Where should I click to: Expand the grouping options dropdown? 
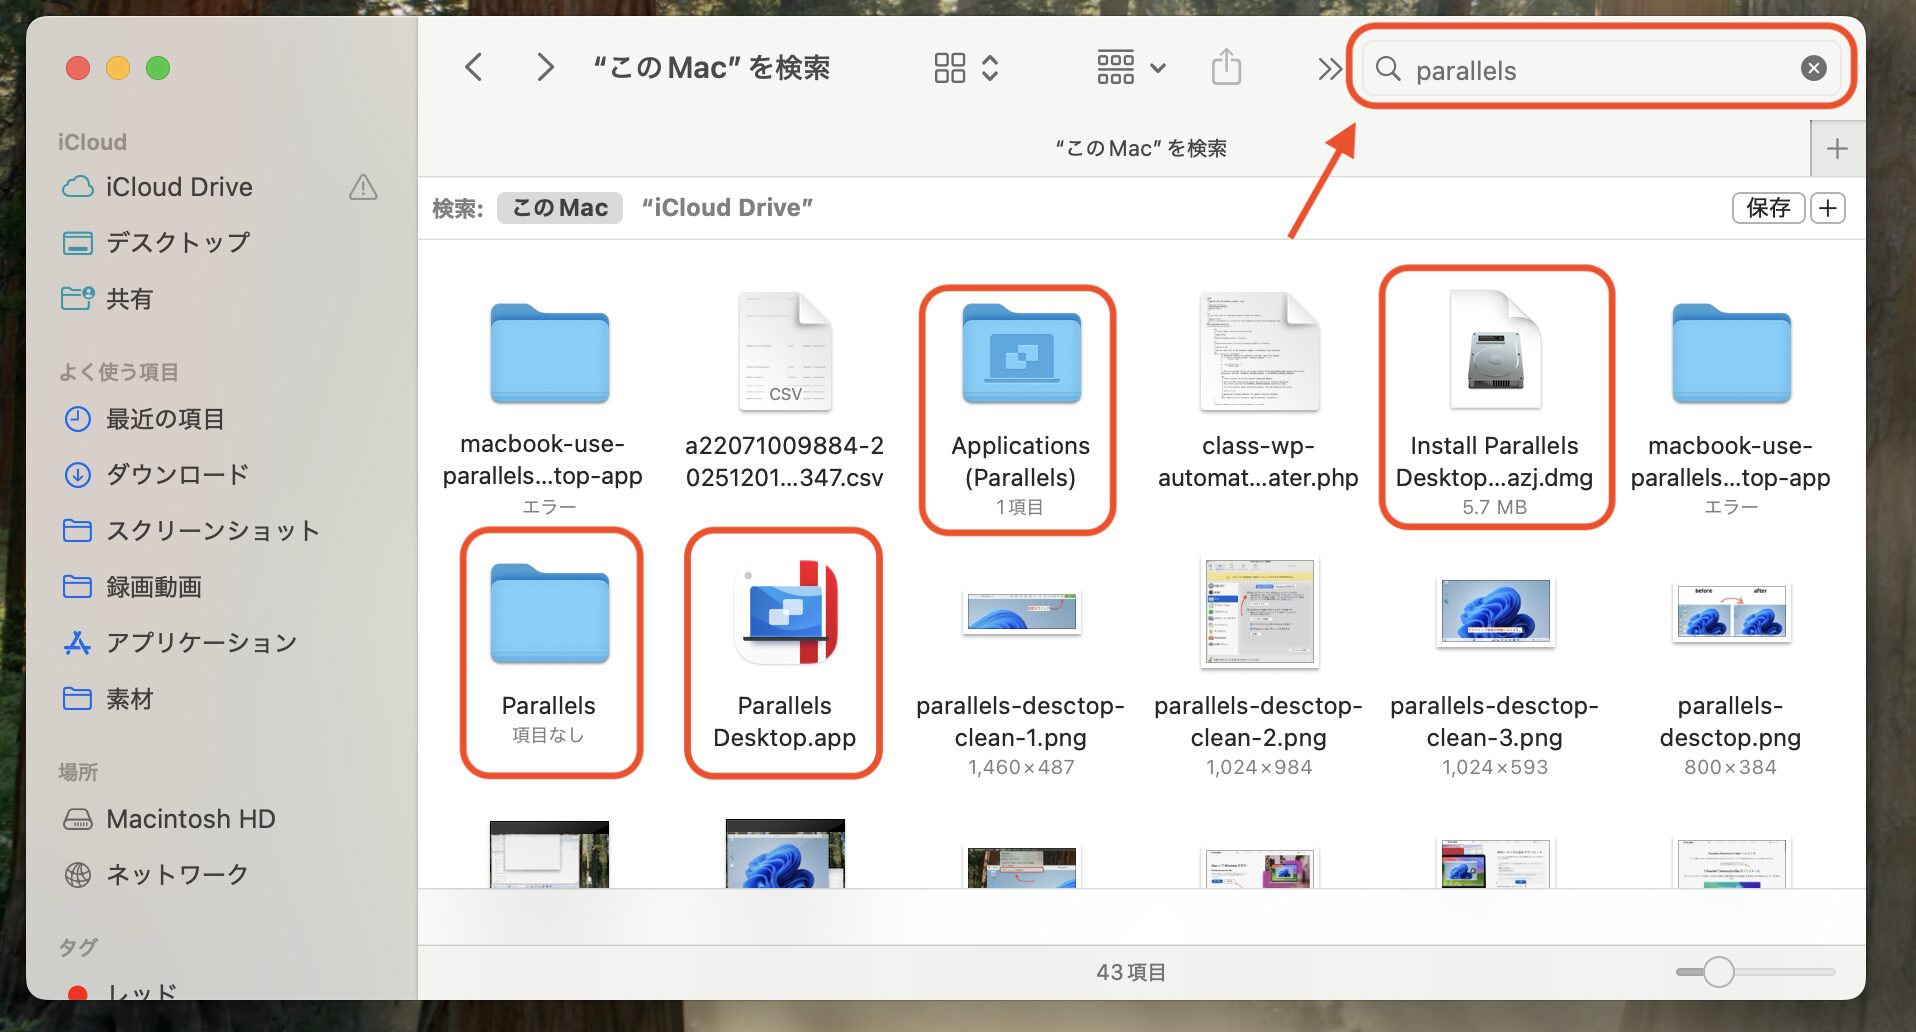pos(1131,68)
